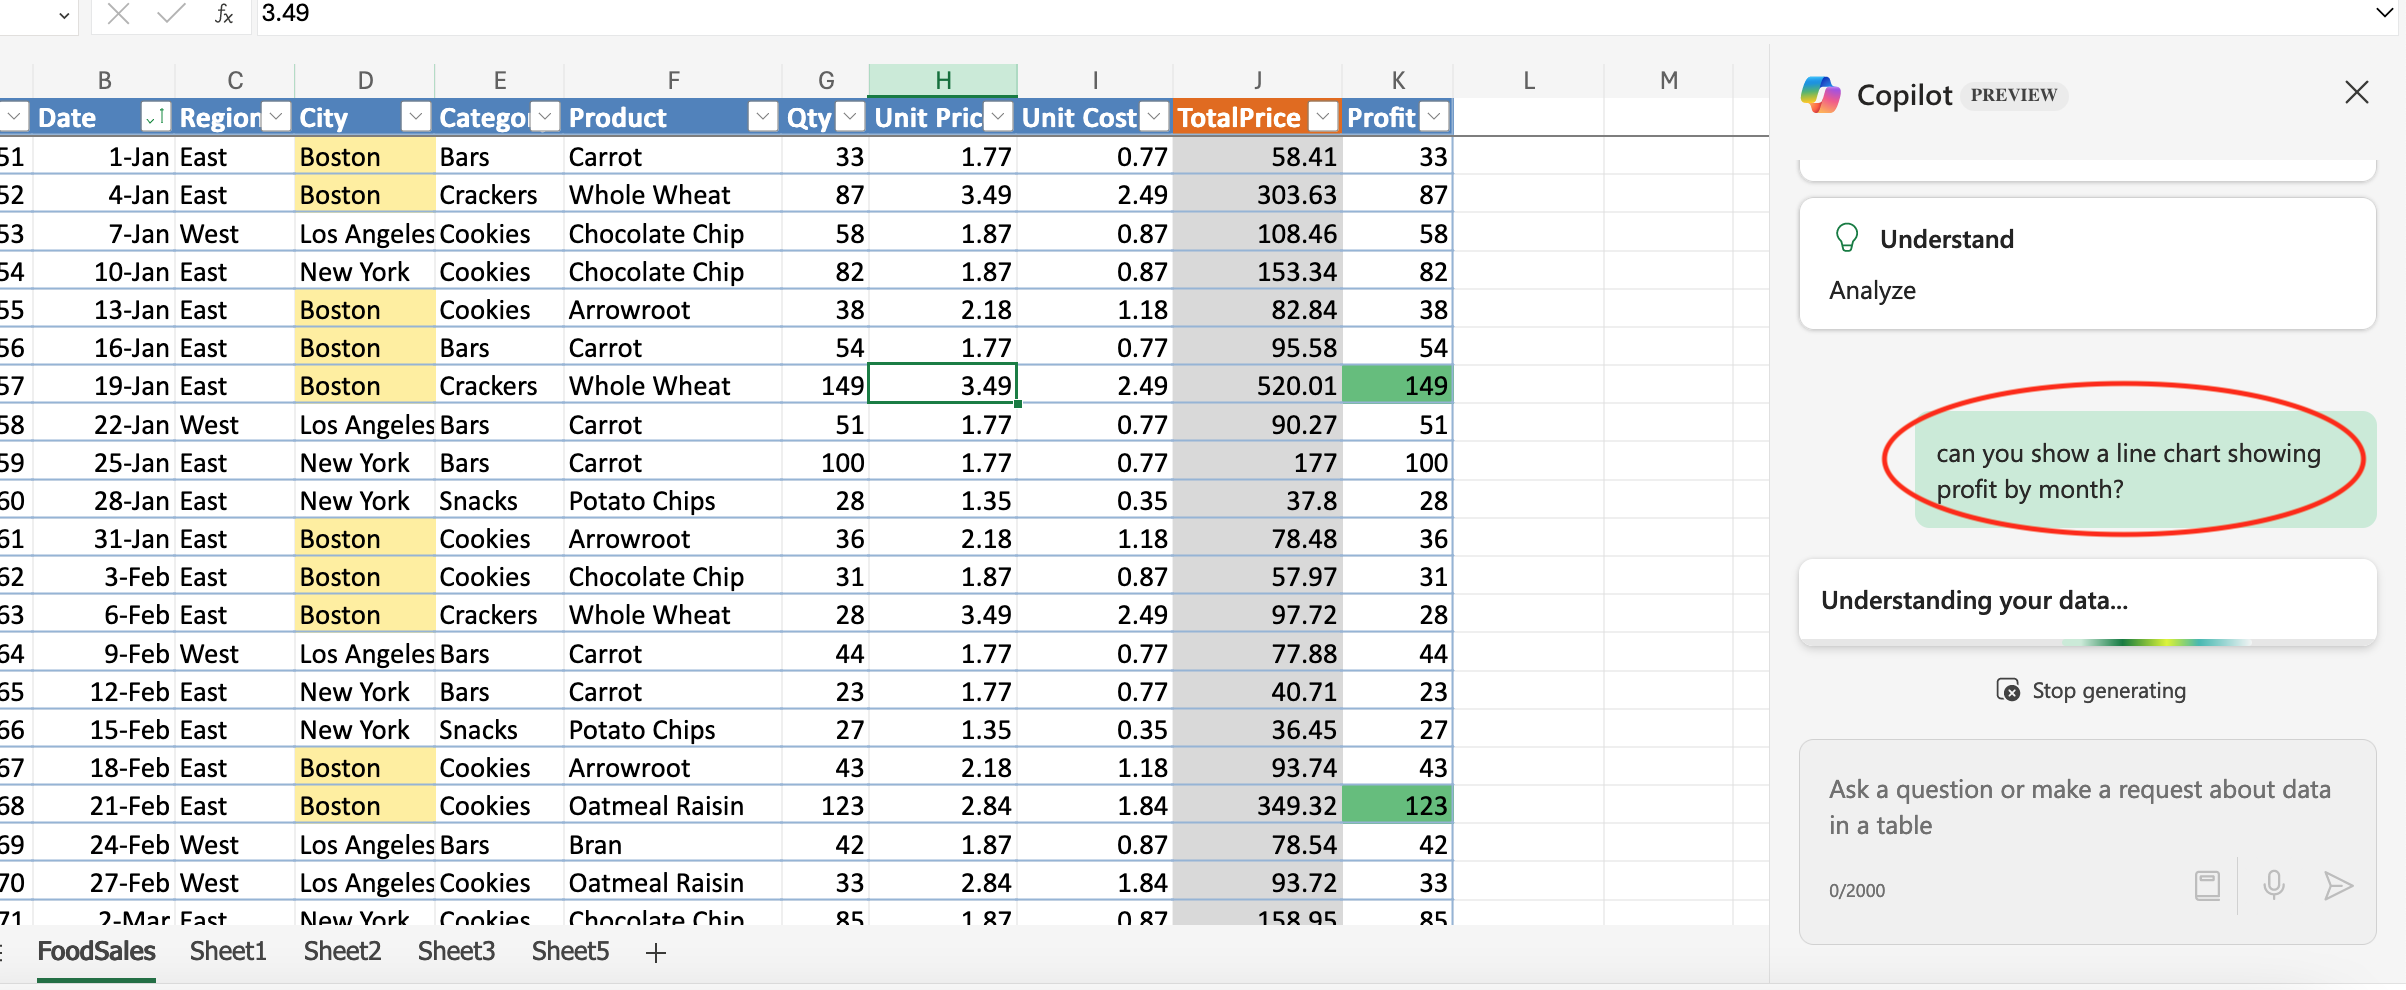2406x990 pixels.
Task: Select the green highlighted Profit cell 149
Action: [1396, 386]
